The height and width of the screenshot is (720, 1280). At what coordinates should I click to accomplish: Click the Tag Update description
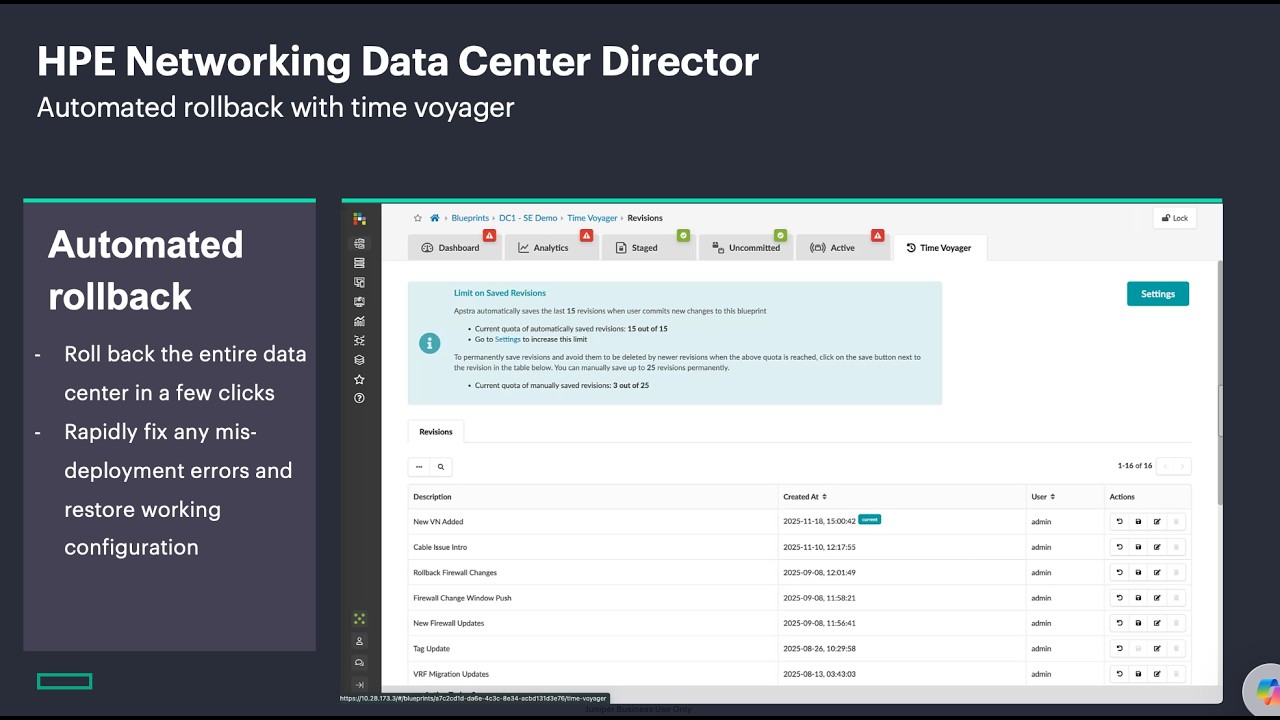[432, 649]
